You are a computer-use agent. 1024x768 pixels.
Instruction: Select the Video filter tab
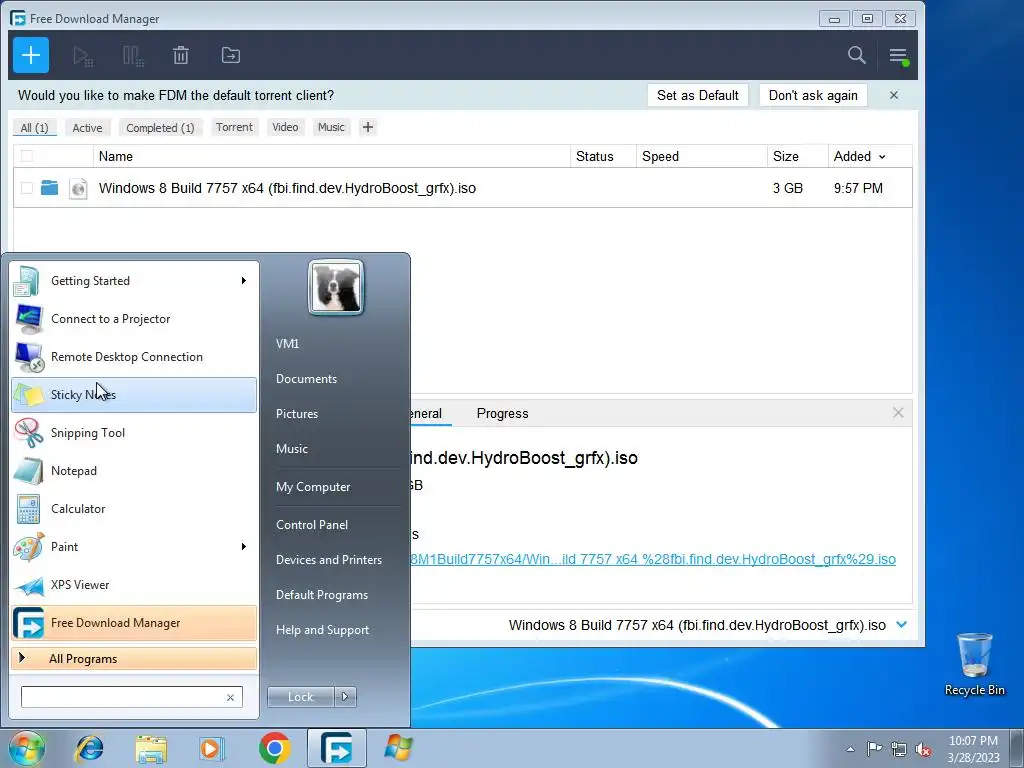(285, 127)
